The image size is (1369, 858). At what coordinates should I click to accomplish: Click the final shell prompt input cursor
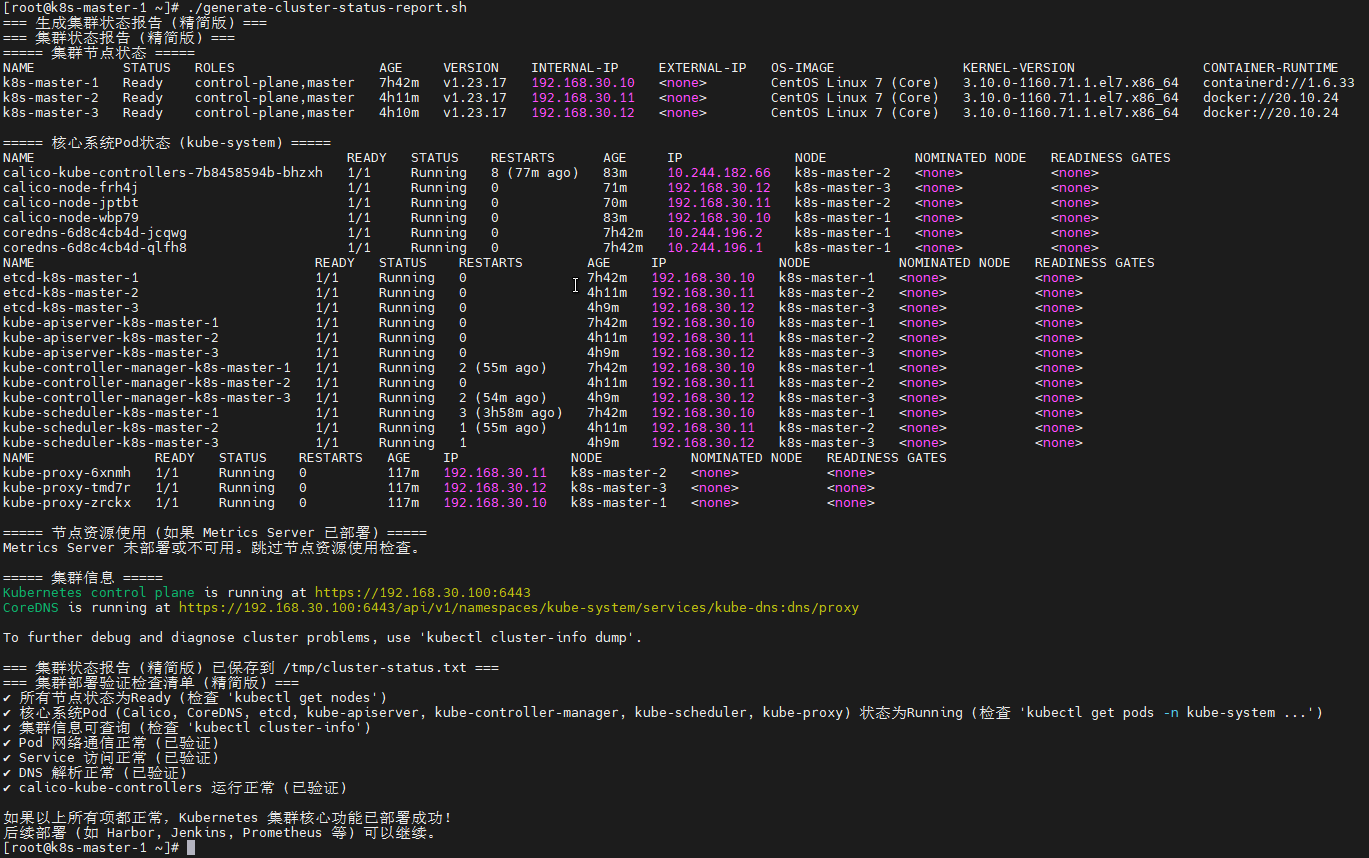[191, 848]
